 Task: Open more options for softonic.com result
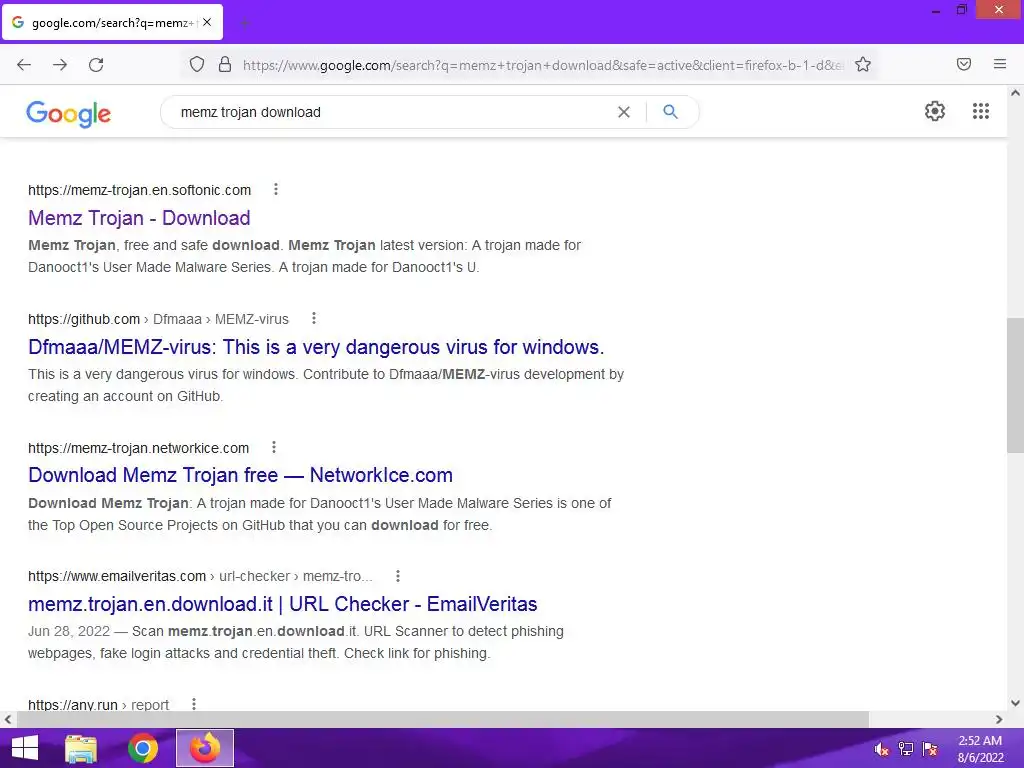[x=276, y=189]
